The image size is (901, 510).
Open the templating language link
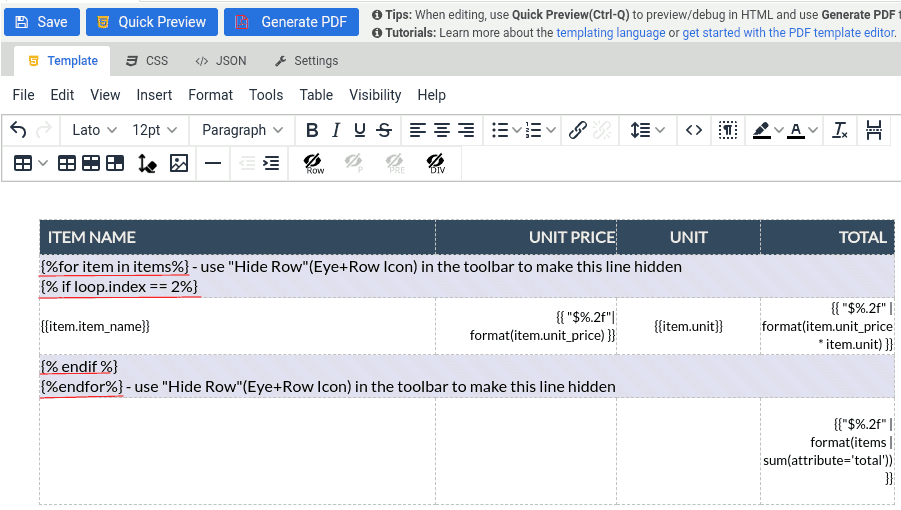pos(611,33)
